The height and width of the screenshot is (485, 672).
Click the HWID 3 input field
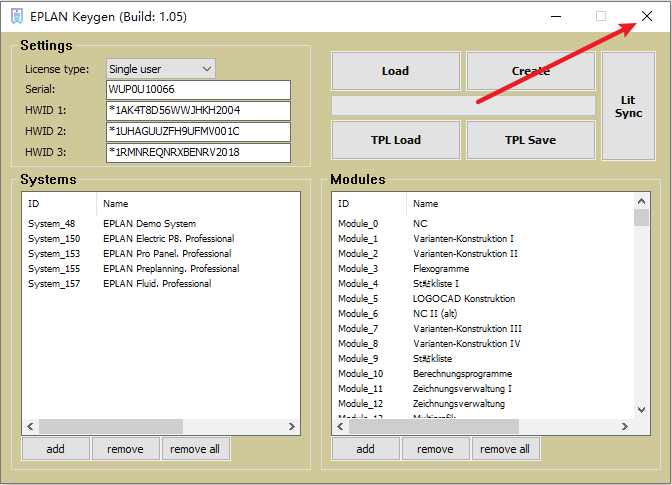click(x=198, y=153)
